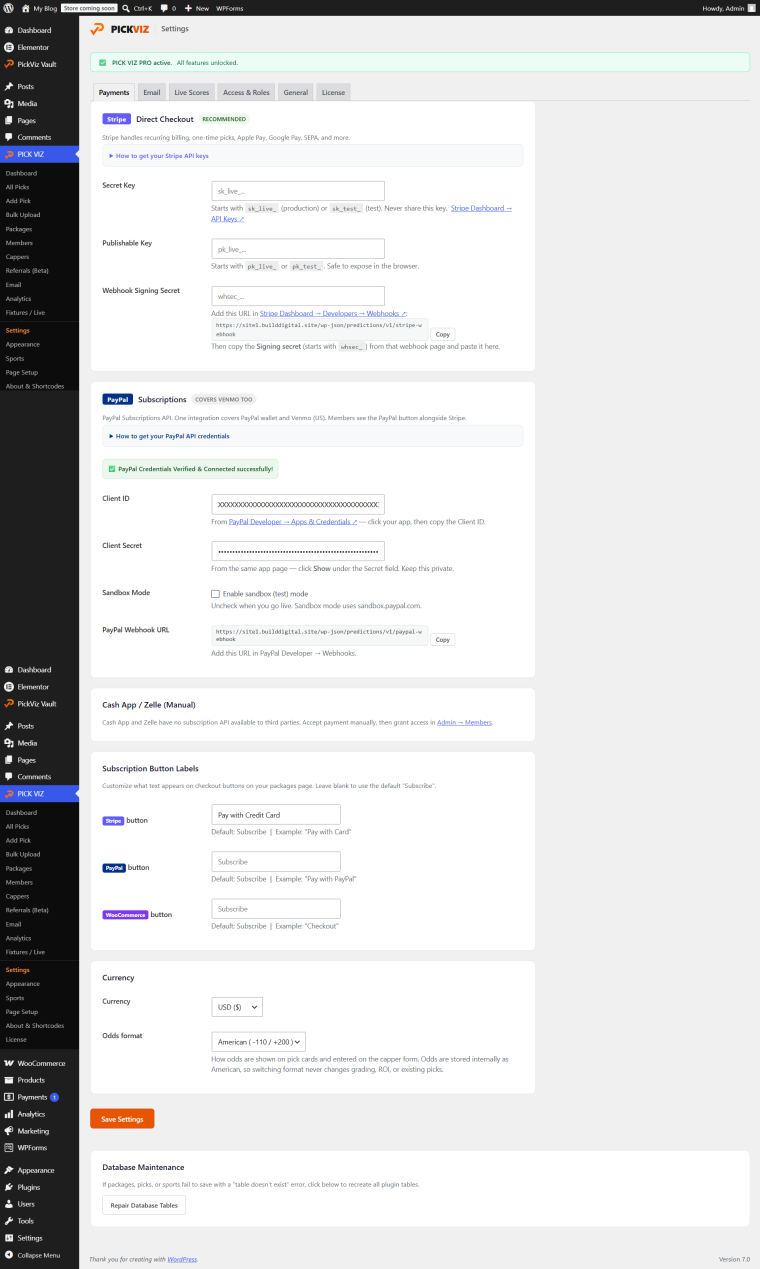Open the Live Scores tab
760x1269 pixels.
(192, 92)
